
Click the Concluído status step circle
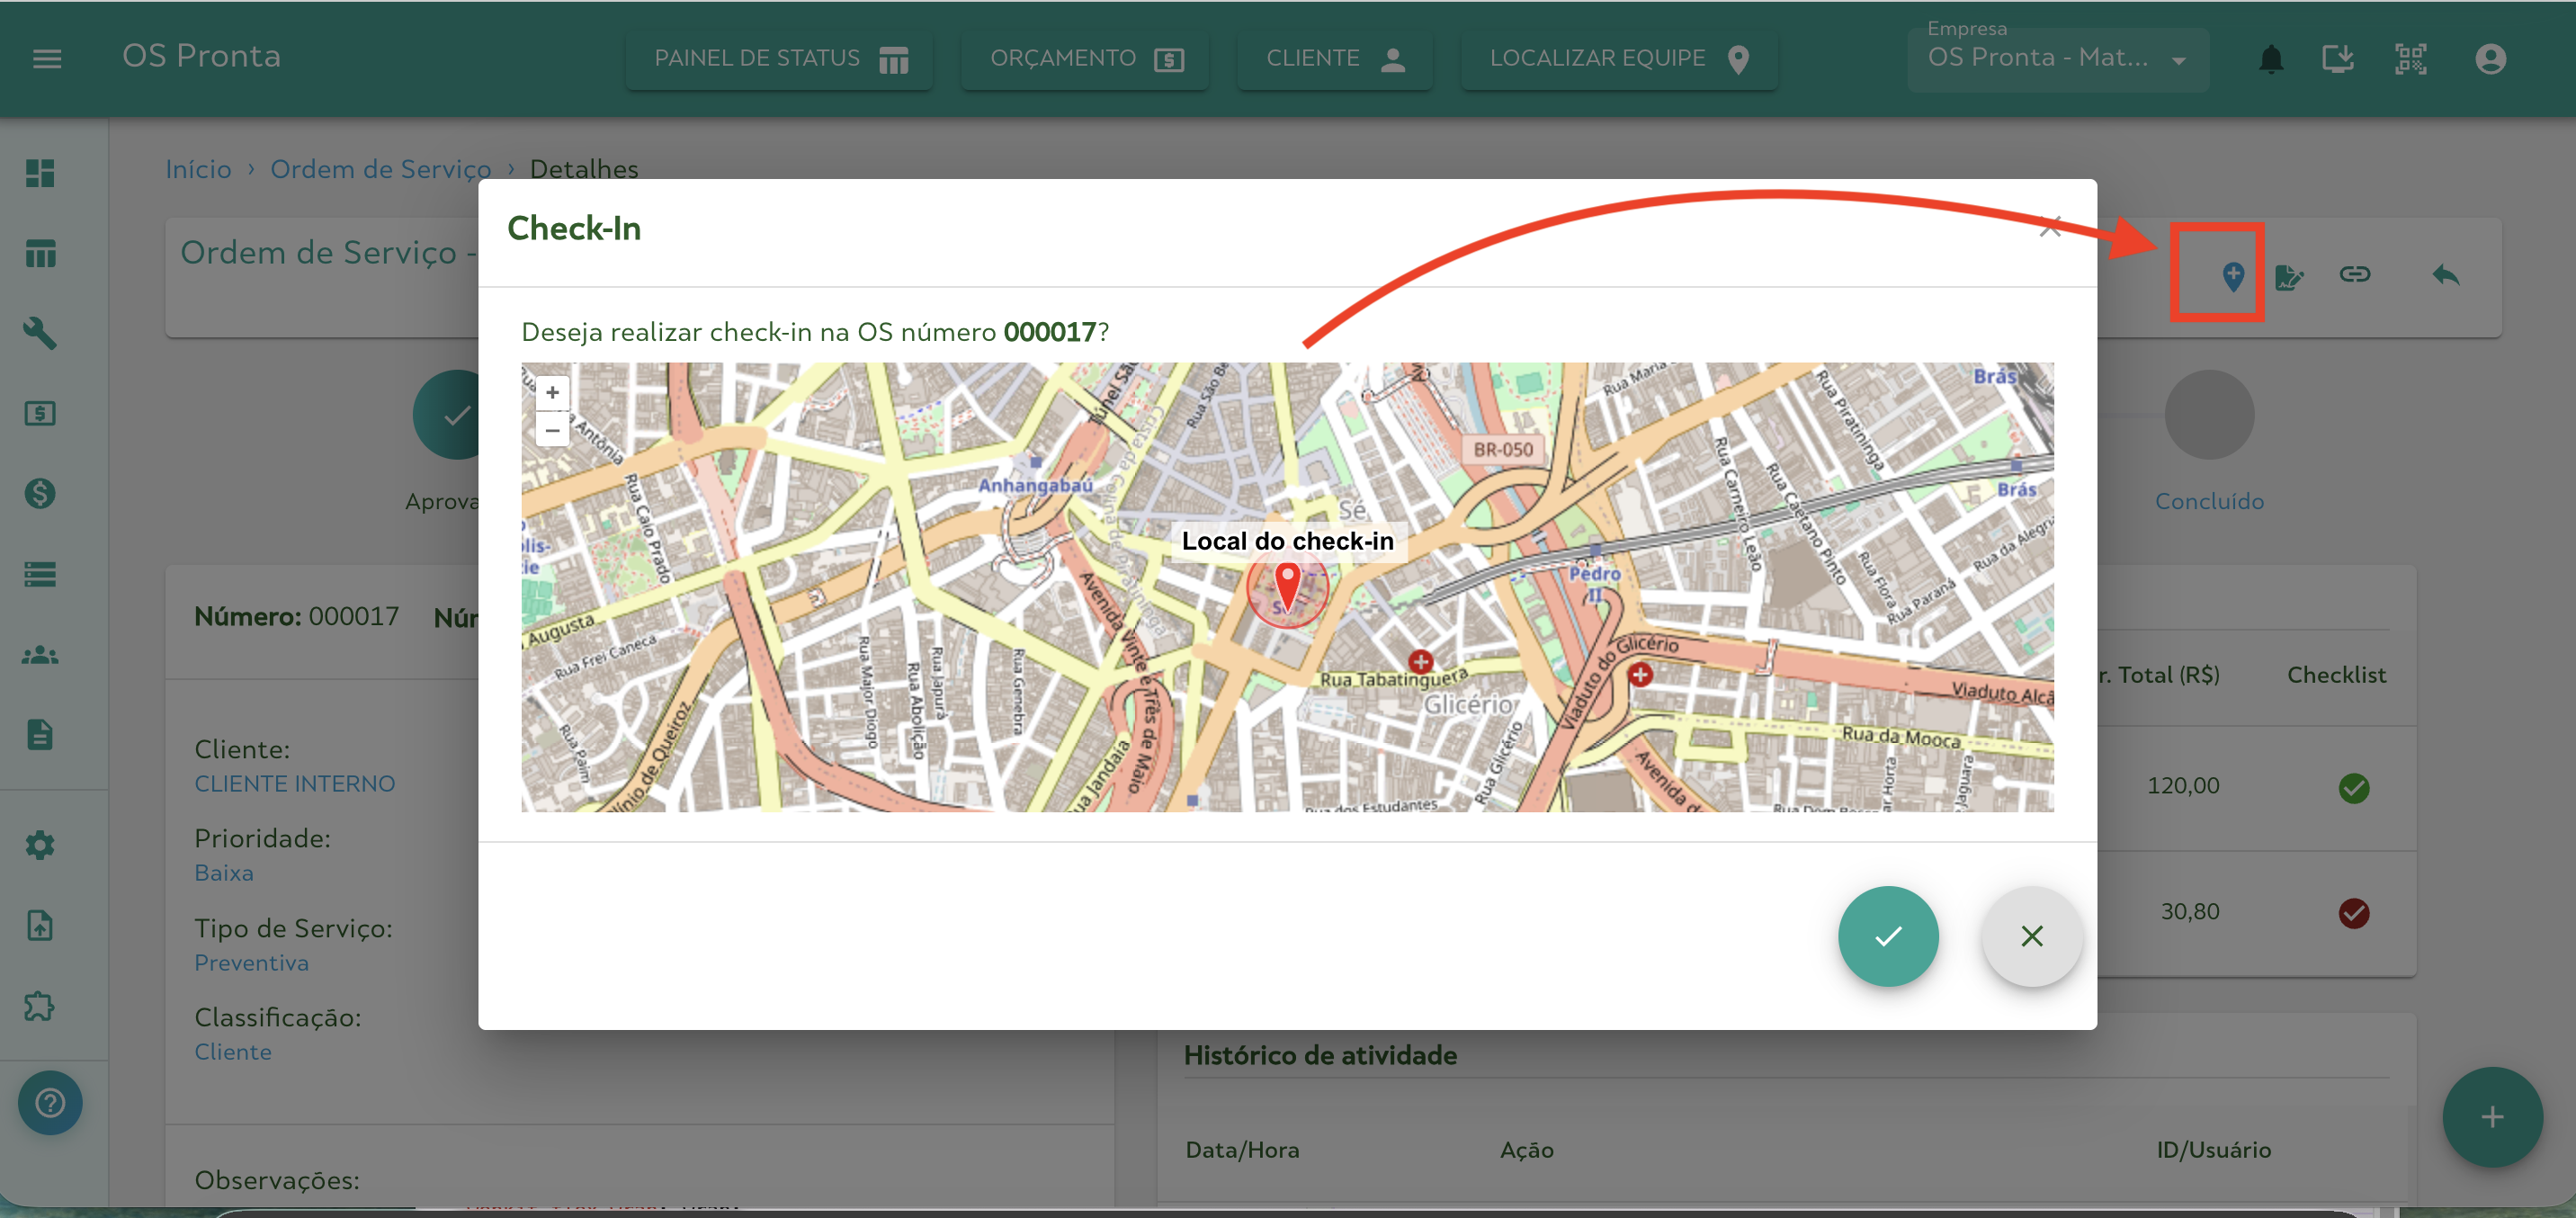point(2208,415)
